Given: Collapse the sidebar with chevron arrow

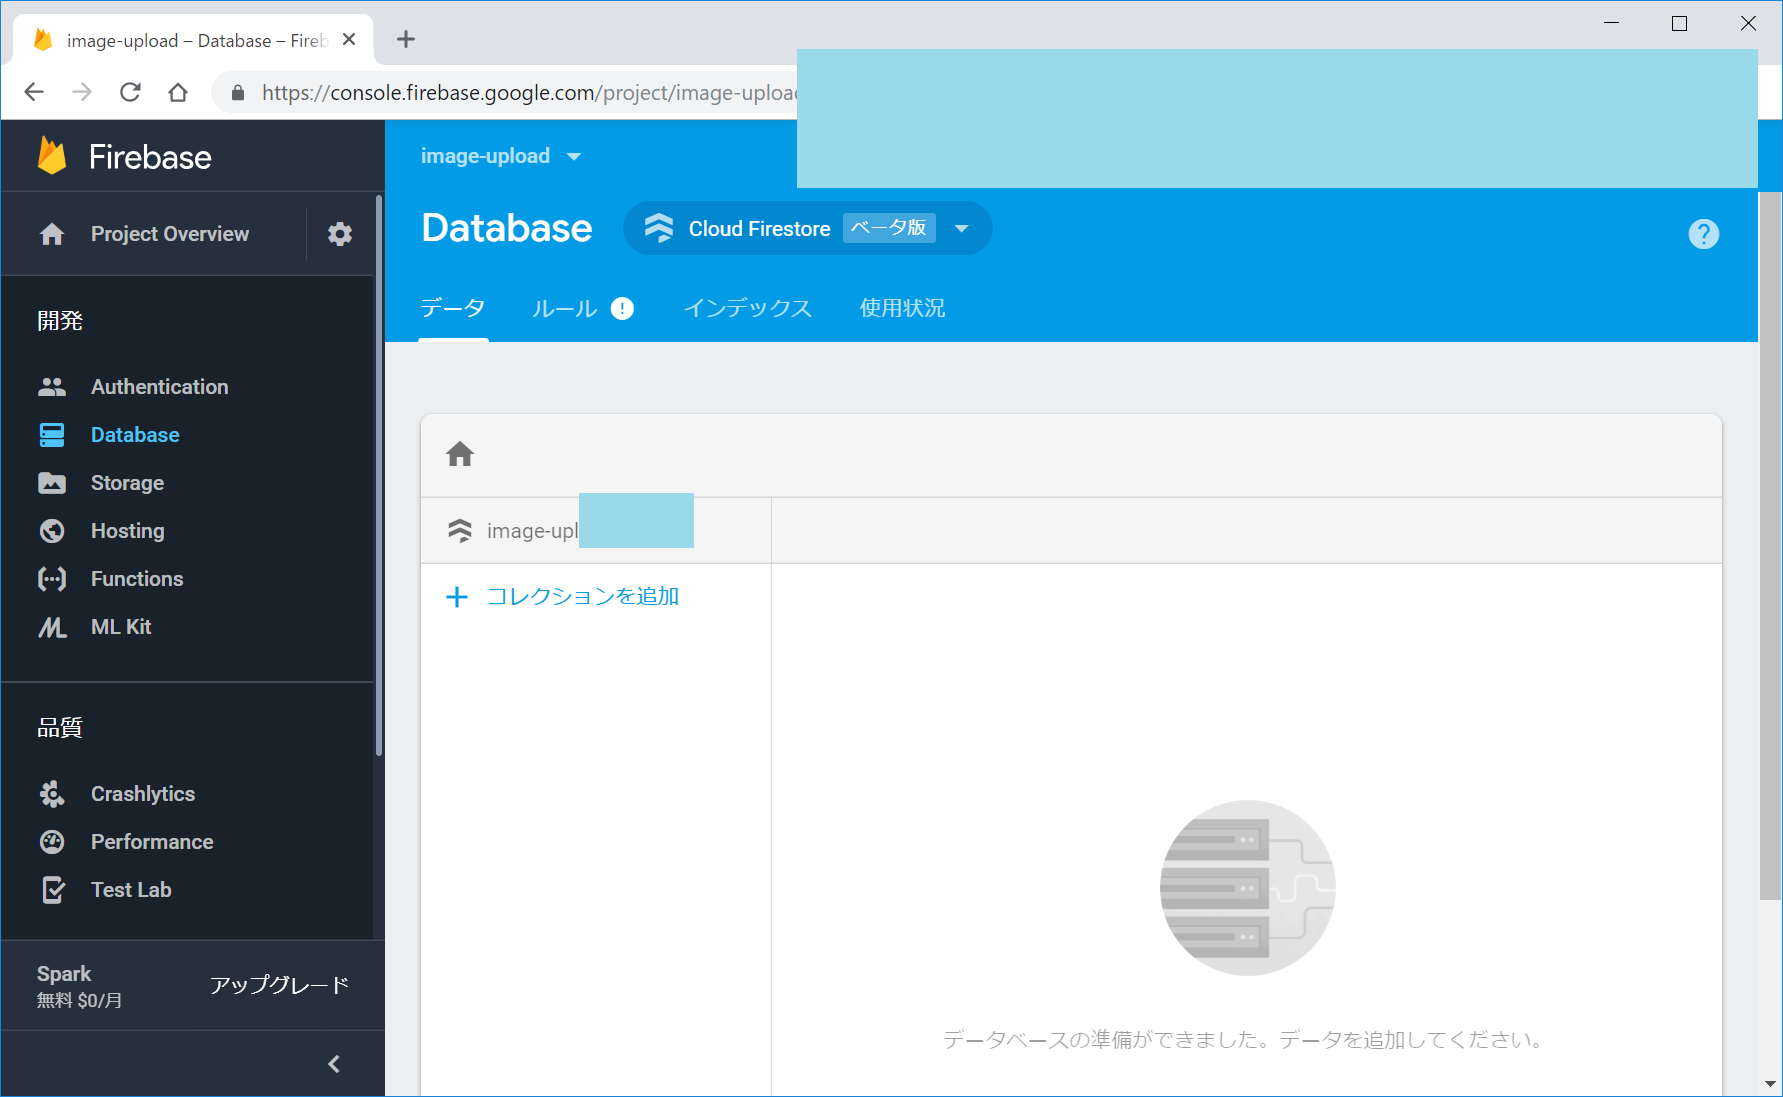Looking at the screenshot, I should (x=334, y=1064).
